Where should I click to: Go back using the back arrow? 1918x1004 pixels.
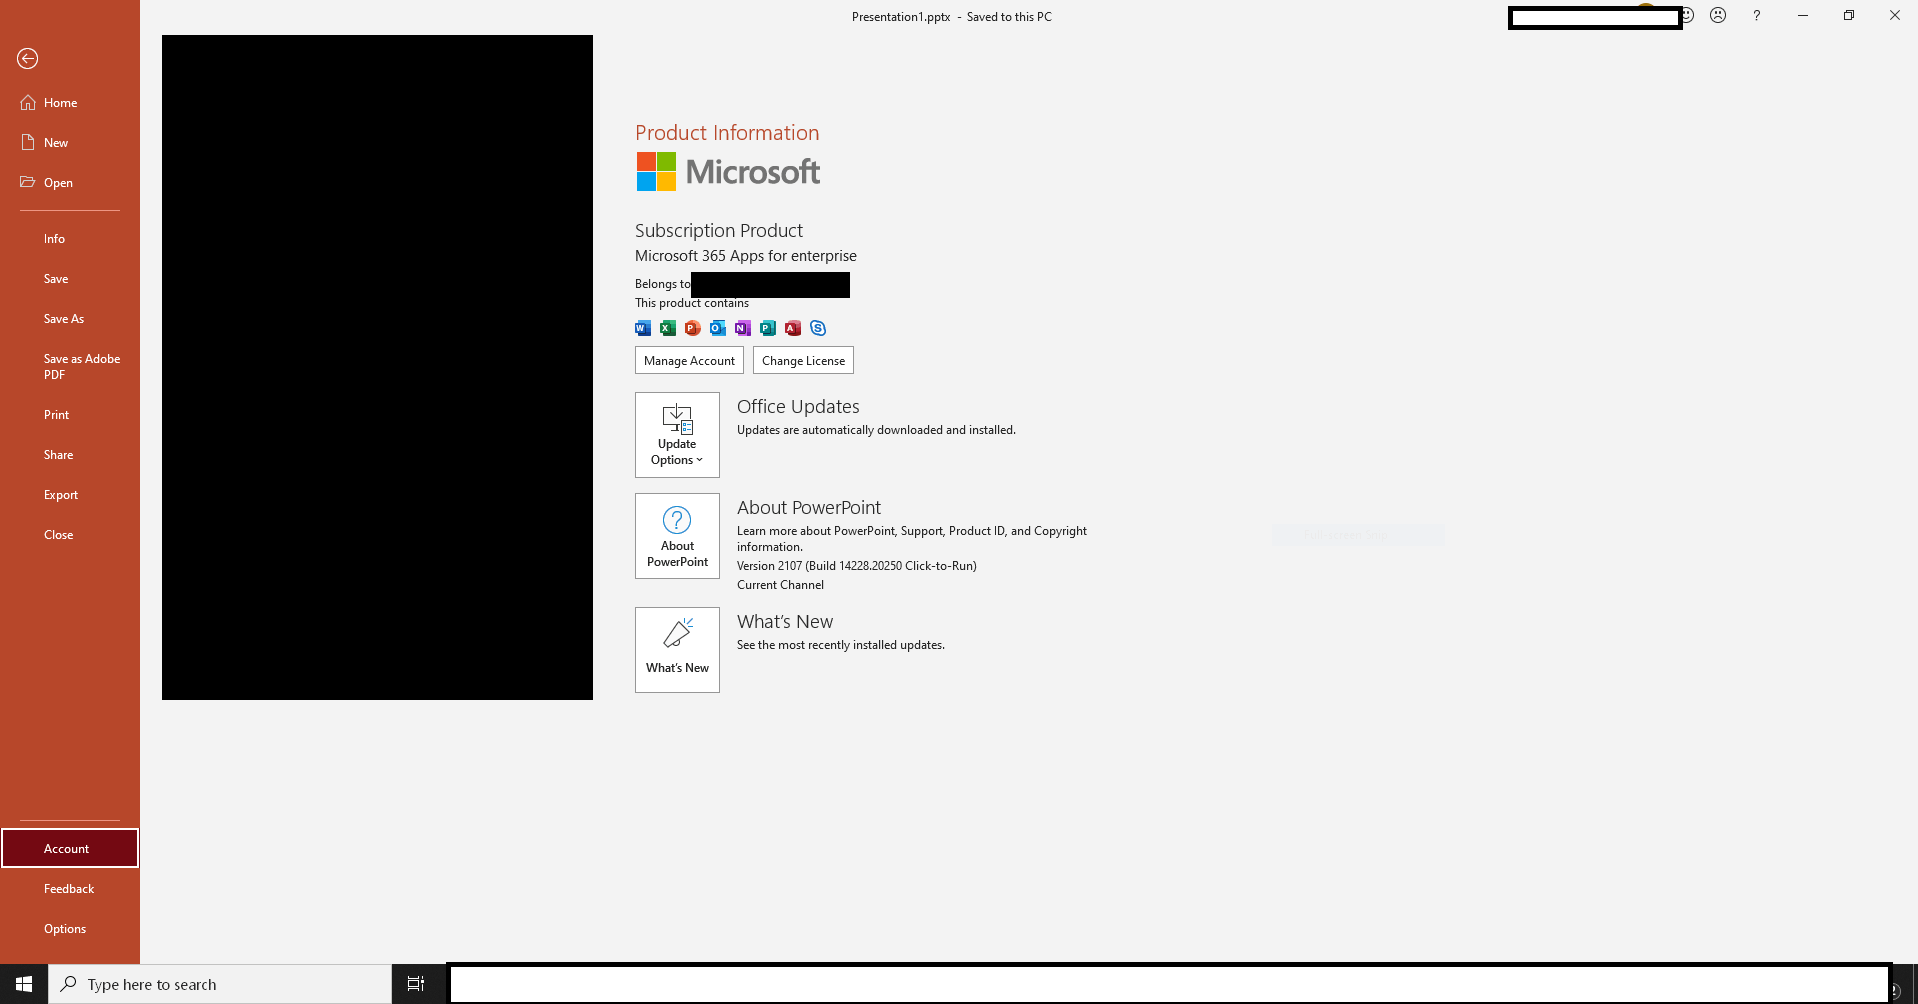[28, 59]
